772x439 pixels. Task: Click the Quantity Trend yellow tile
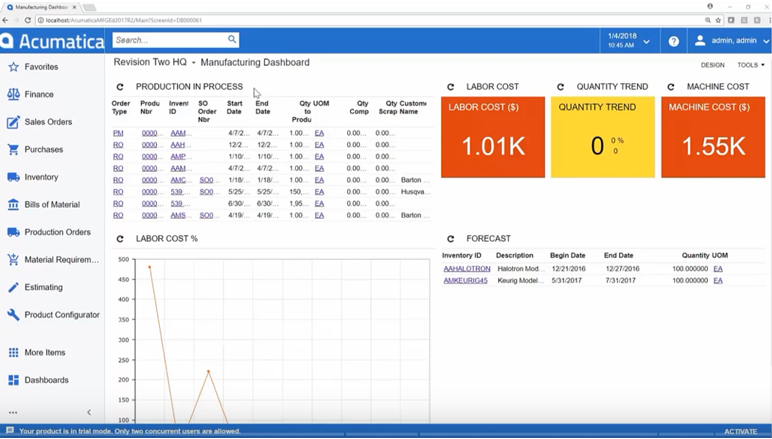pos(603,137)
